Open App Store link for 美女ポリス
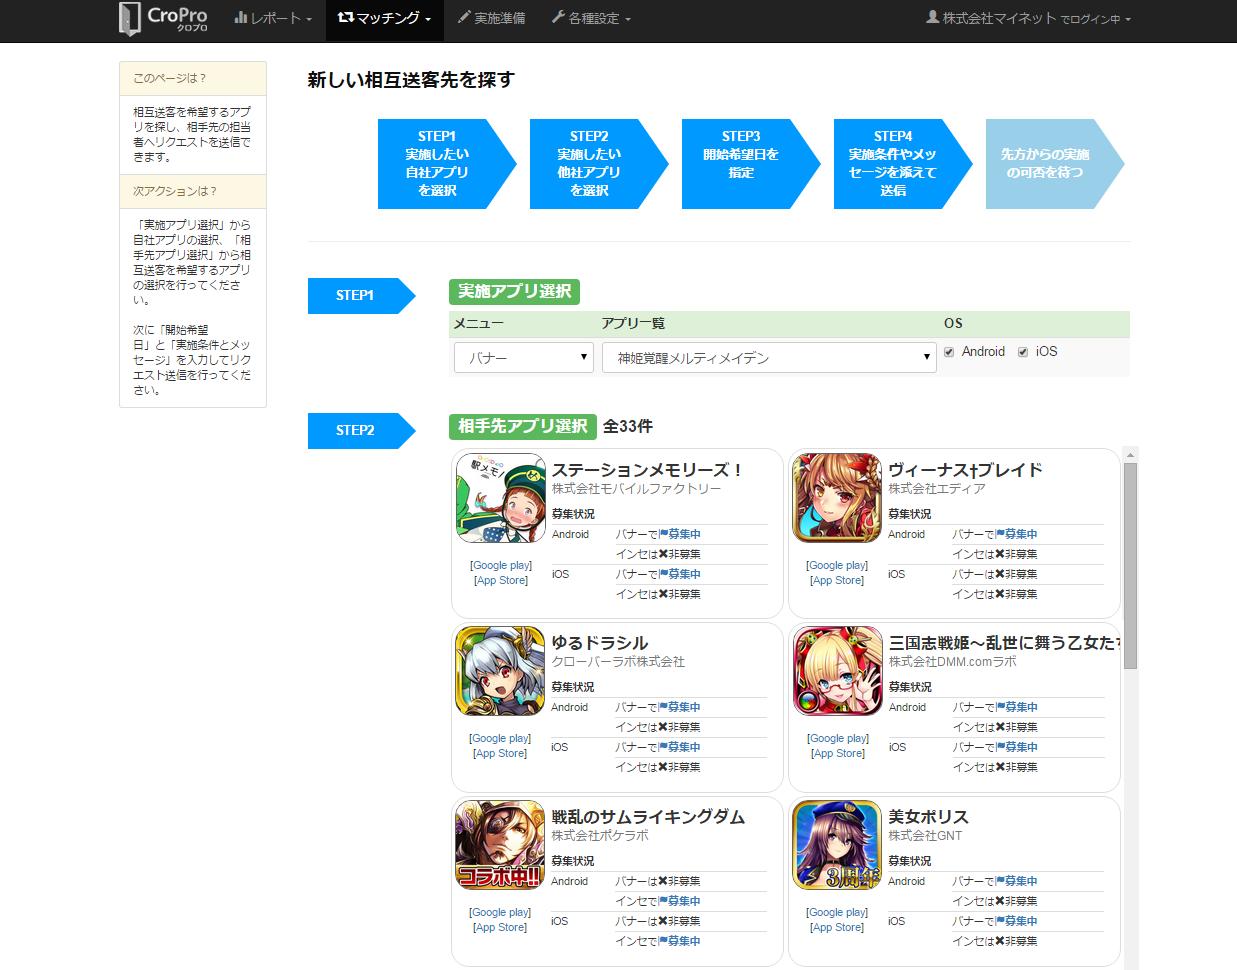Screen dimensions: 1237x970 coord(837,927)
